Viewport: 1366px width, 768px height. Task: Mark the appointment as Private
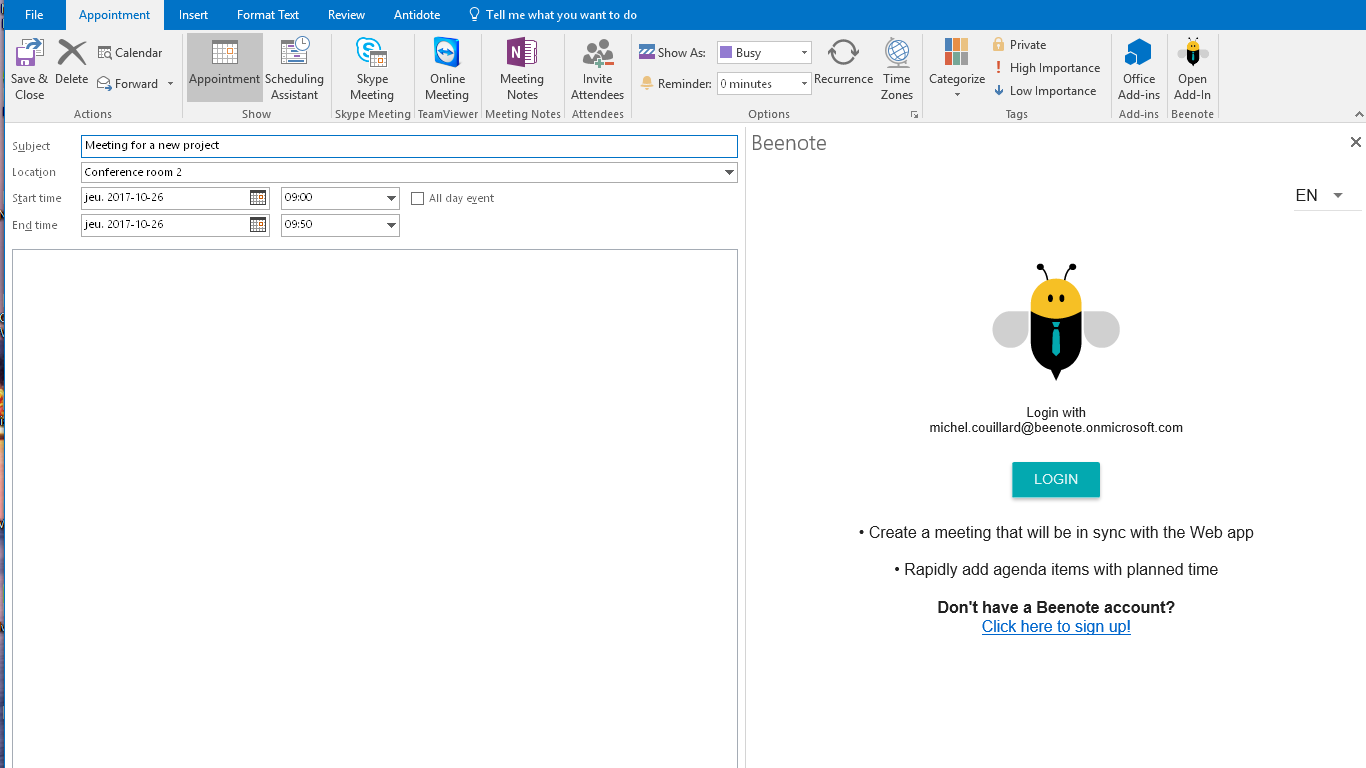[x=1019, y=45]
